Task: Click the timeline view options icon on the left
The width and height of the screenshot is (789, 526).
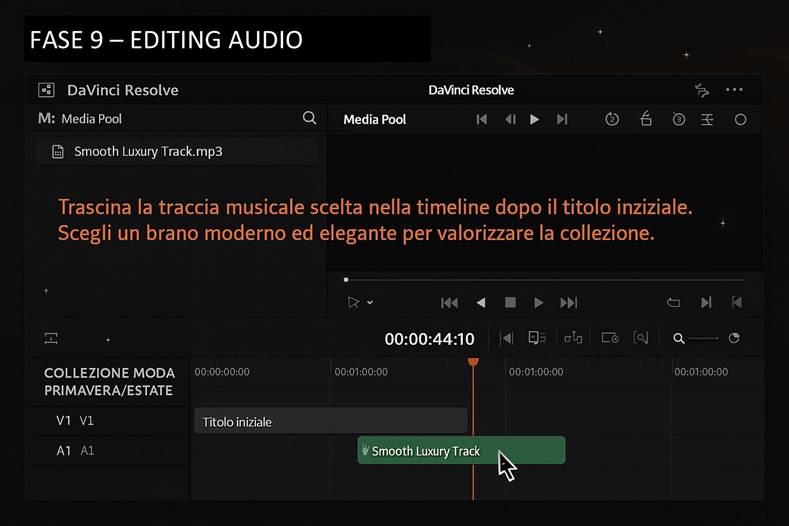Action: [x=51, y=338]
